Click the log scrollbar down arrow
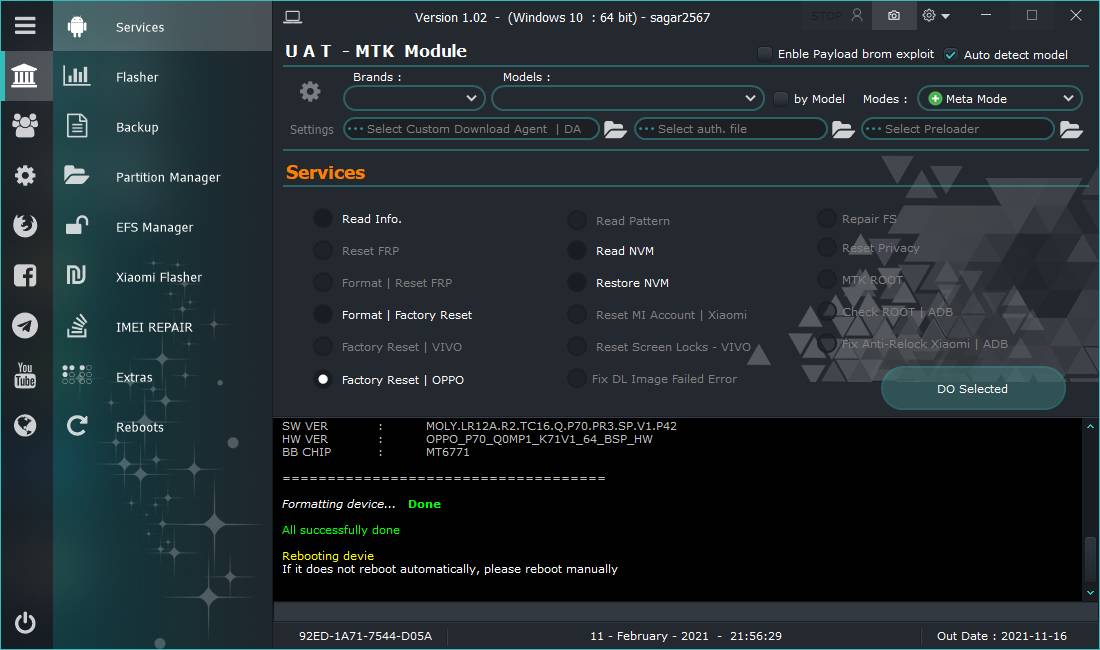Screen dimensions: 1100x650 [1090, 593]
